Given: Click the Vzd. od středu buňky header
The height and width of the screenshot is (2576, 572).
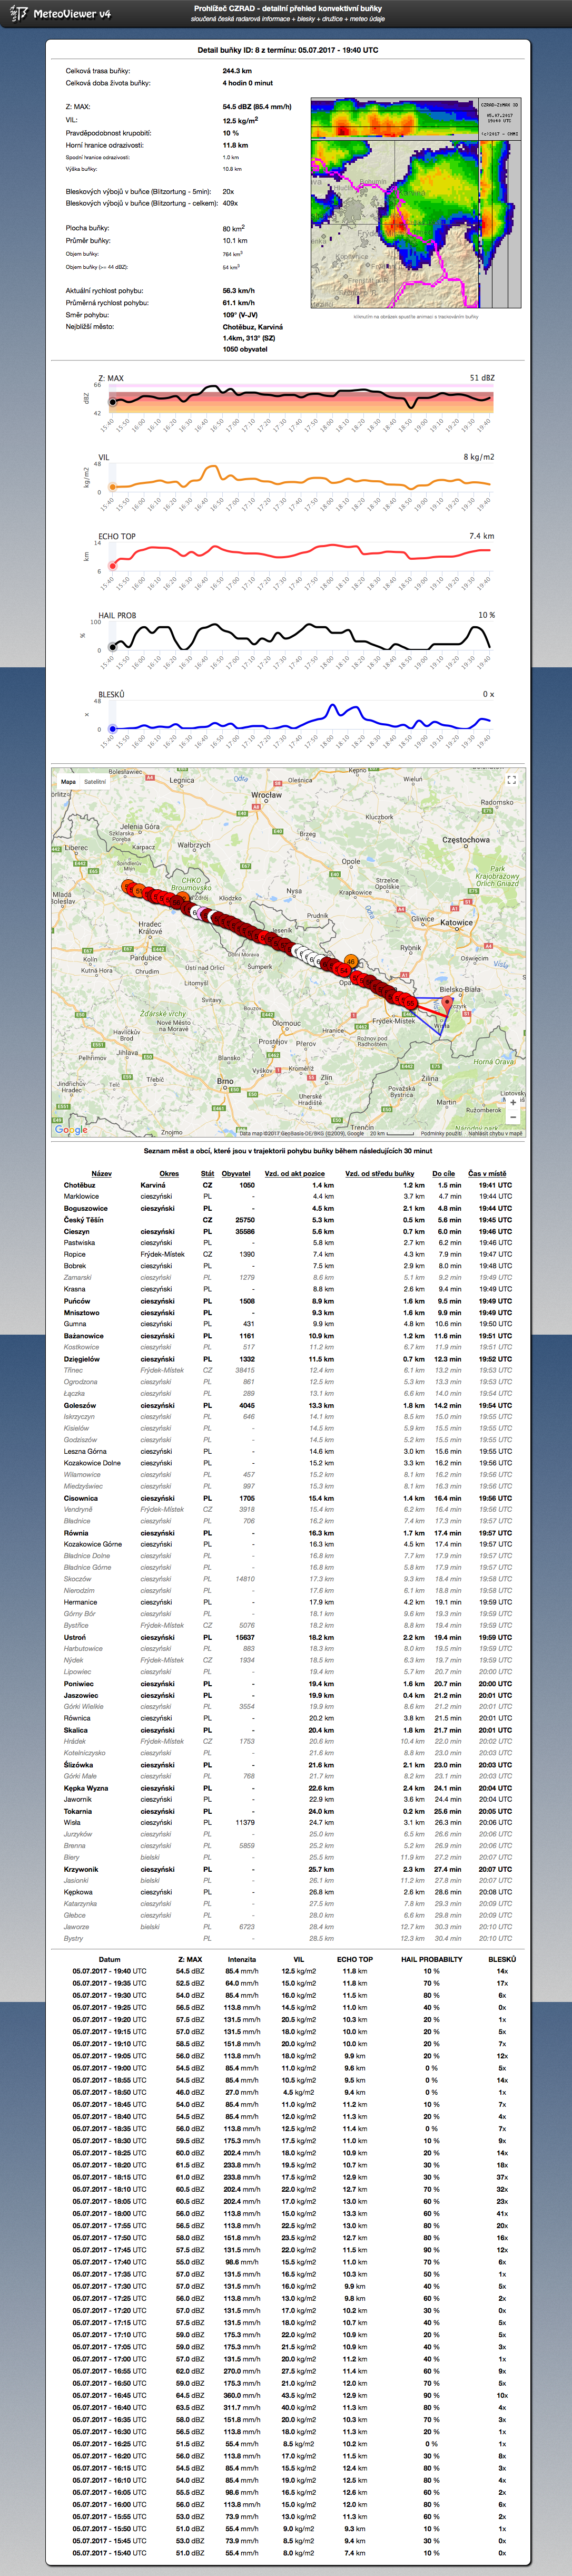Looking at the screenshot, I should point(379,1174).
